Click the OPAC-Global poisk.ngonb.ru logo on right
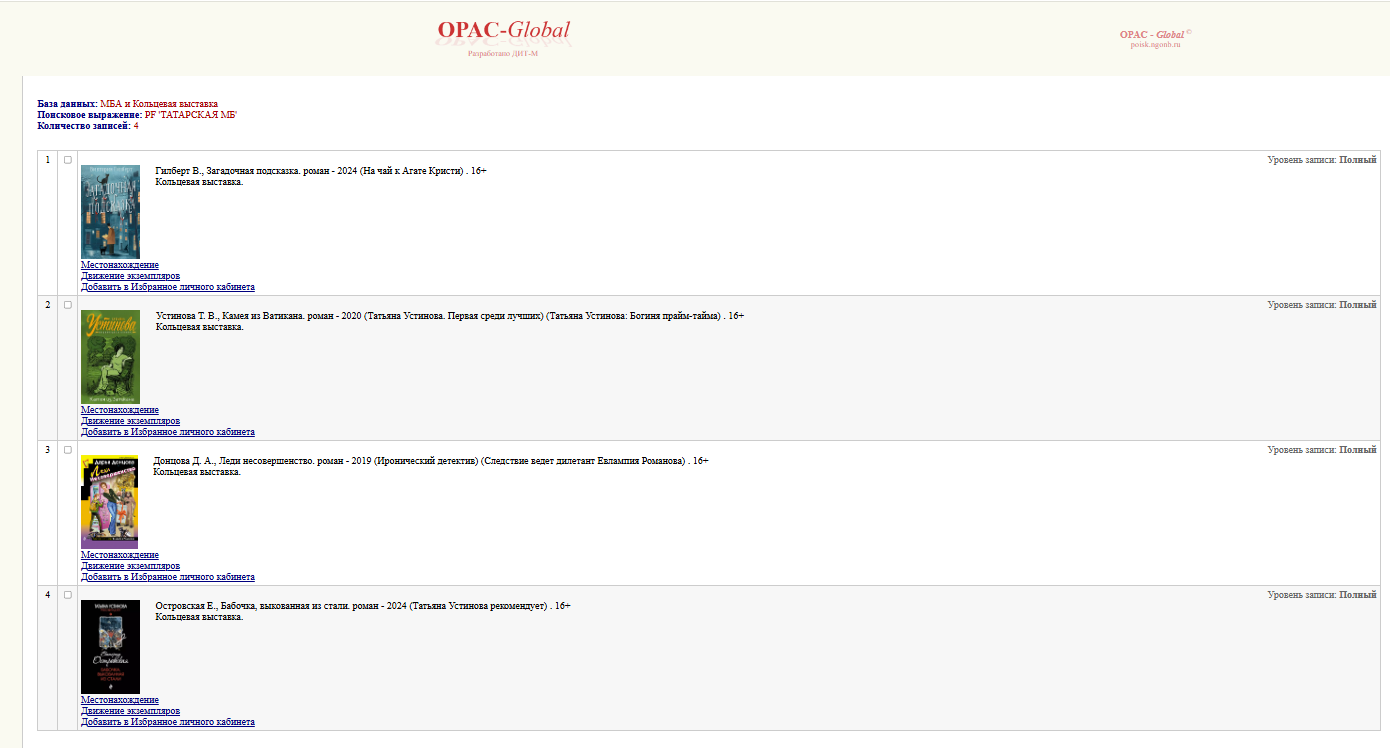 (x=1155, y=38)
